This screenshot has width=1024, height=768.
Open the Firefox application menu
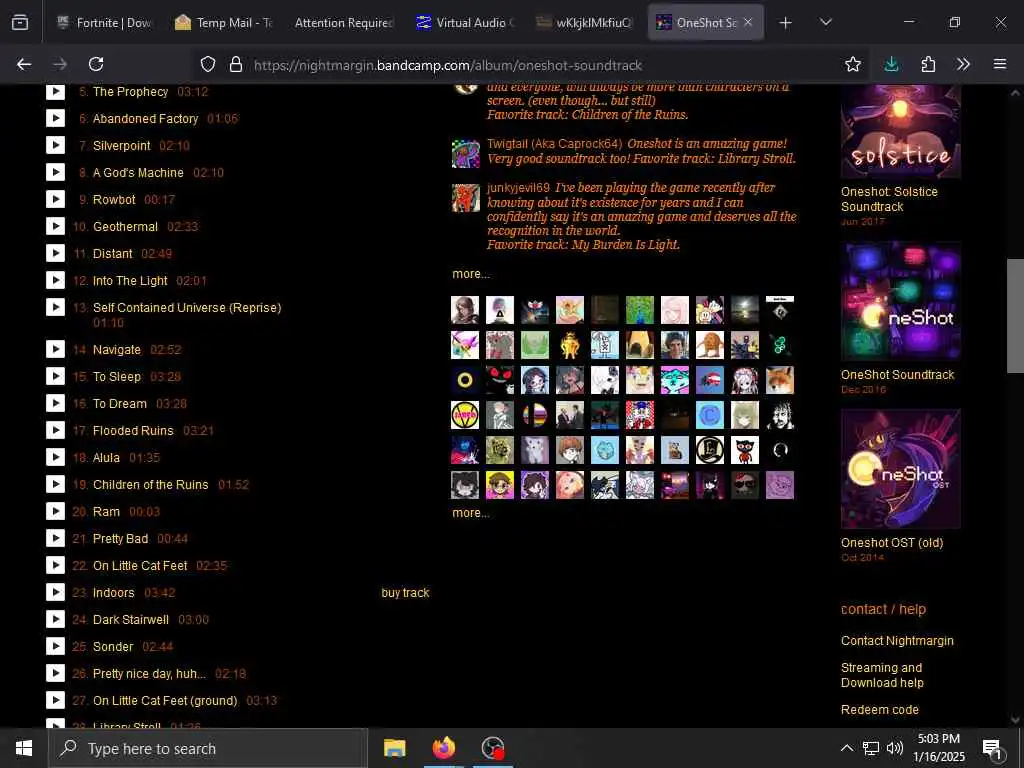[1000, 64]
